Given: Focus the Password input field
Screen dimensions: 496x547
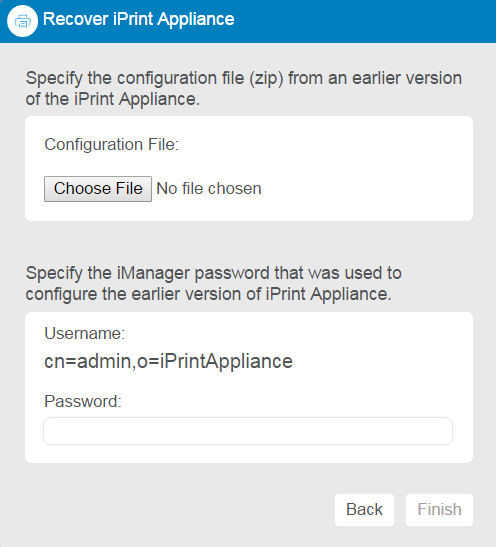Looking at the screenshot, I should coord(248,431).
